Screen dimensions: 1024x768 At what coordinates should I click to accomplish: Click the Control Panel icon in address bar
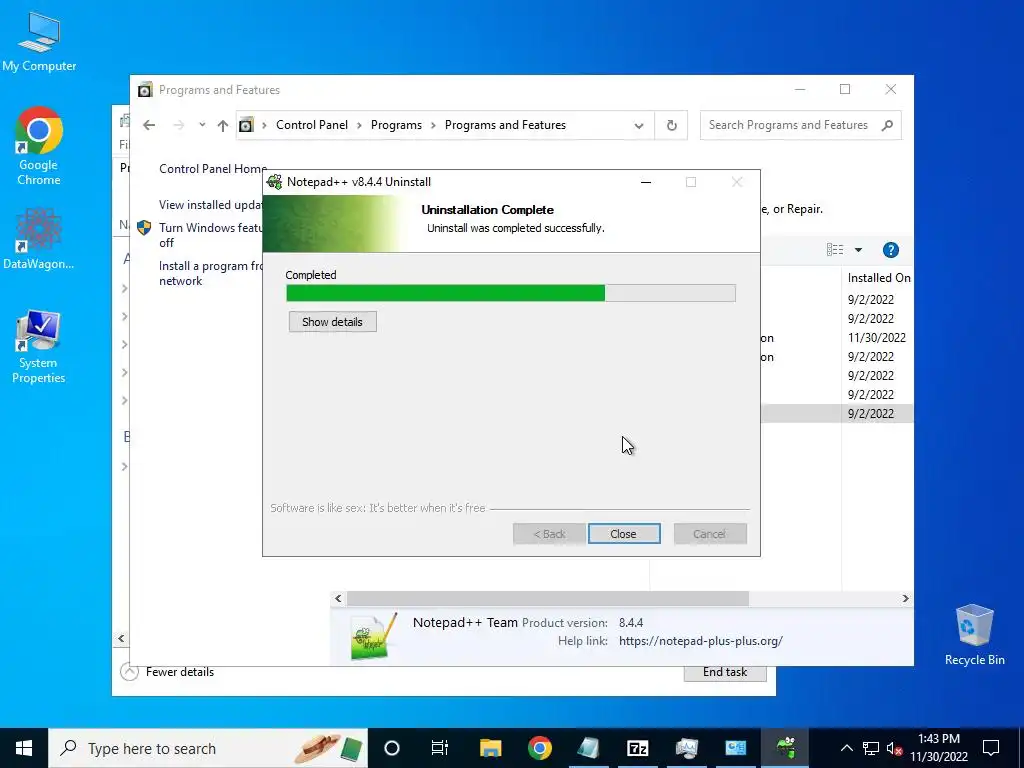tap(246, 125)
